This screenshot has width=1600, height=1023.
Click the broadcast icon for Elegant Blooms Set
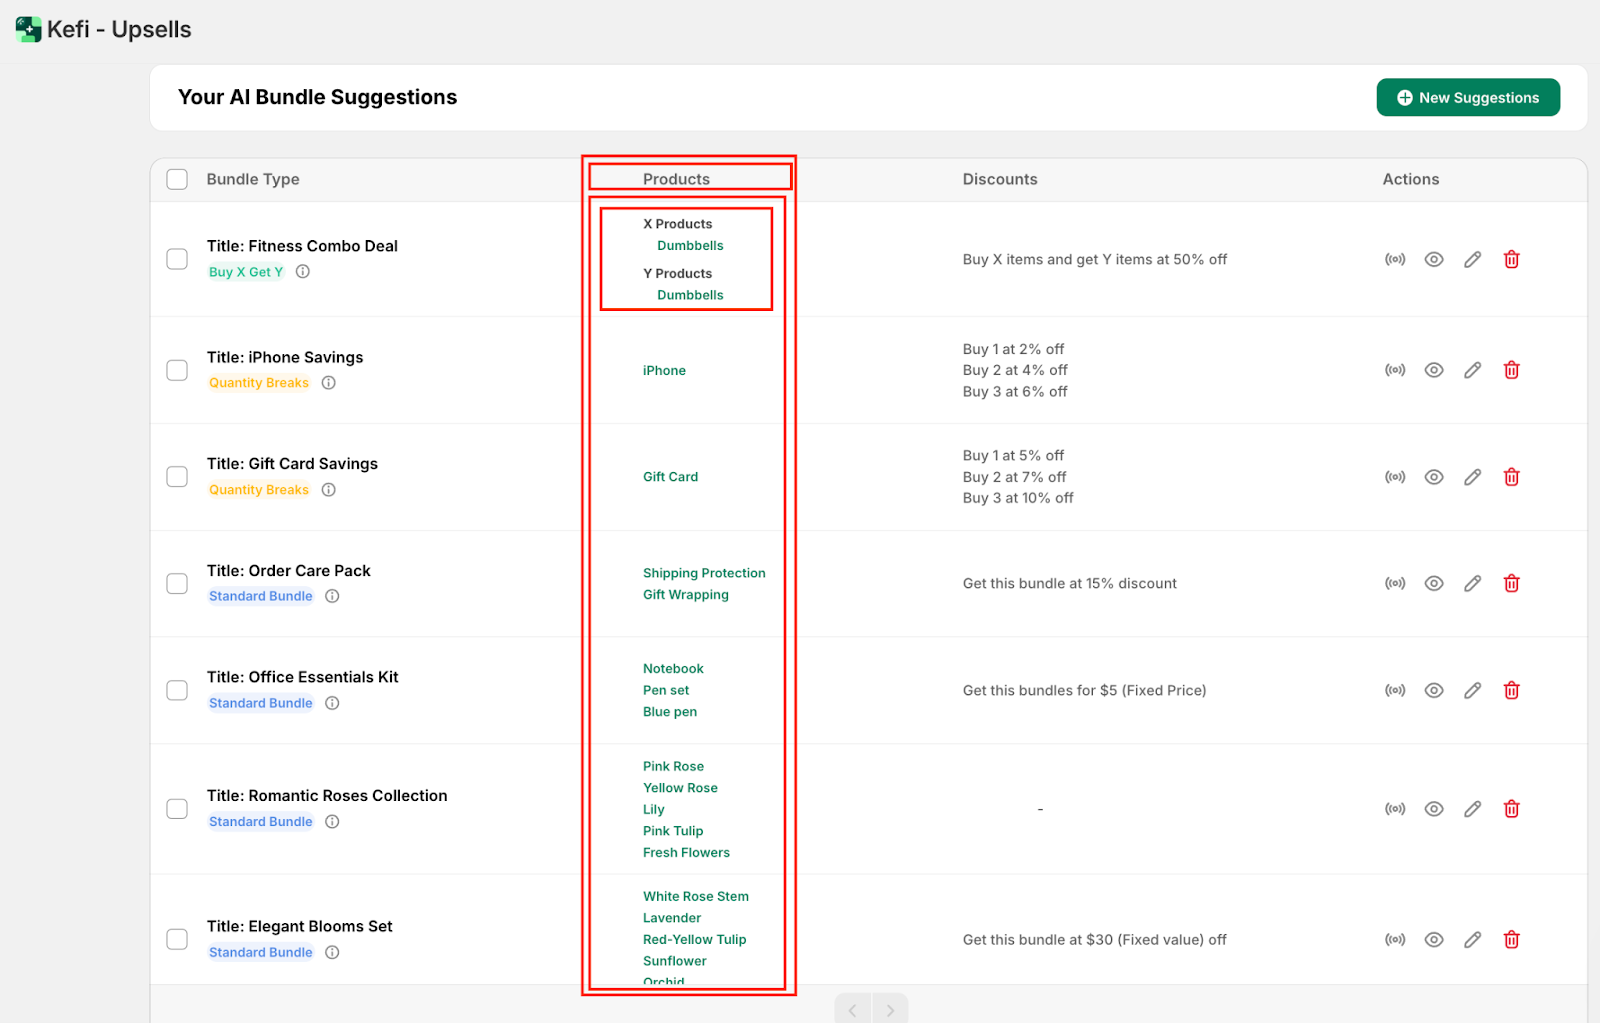[1395, 940]
